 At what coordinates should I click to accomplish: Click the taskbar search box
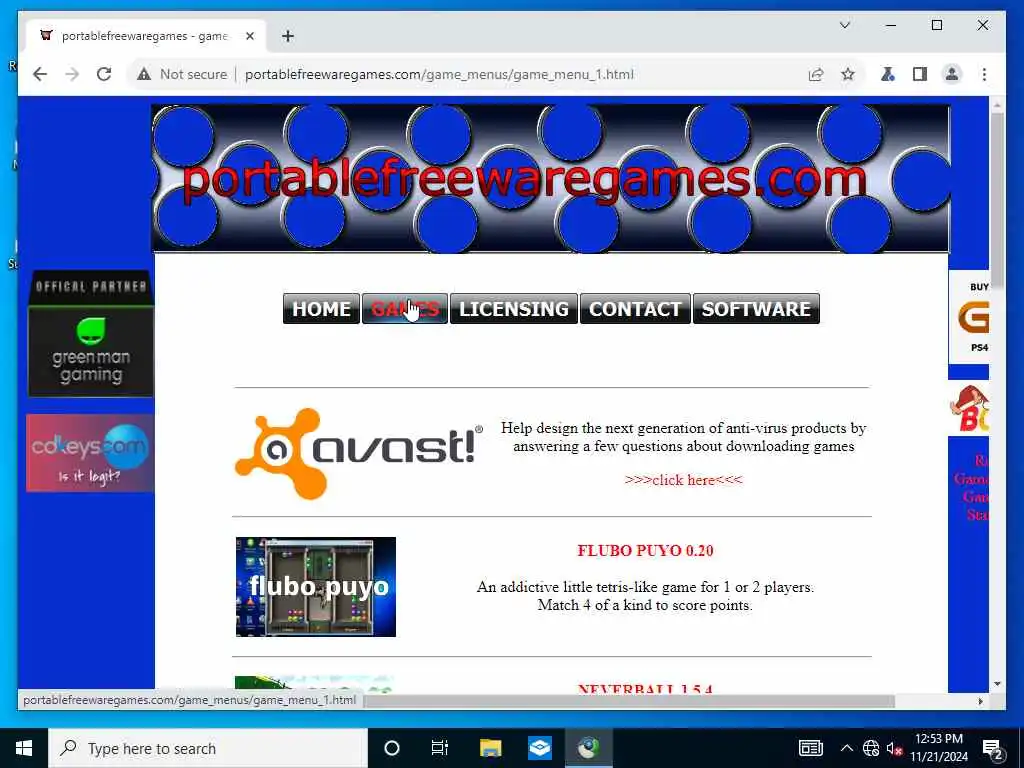click(x=208, y=748)
